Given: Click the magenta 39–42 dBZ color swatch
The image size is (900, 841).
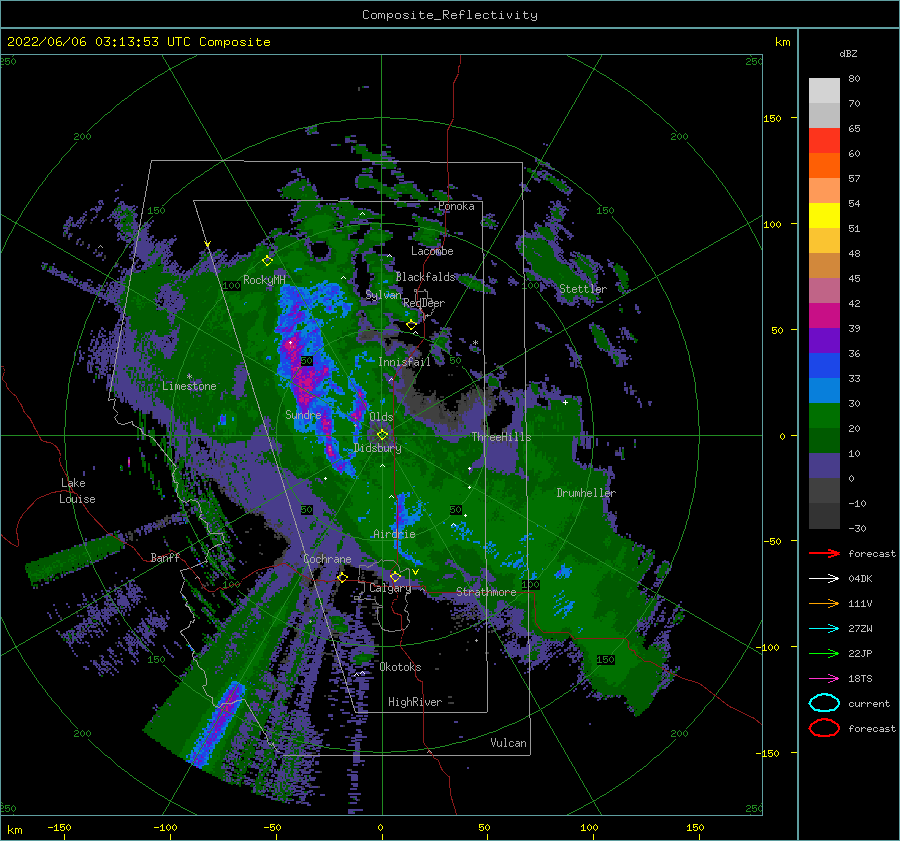Looking at the screenshot, I should (x=824, y=315).
